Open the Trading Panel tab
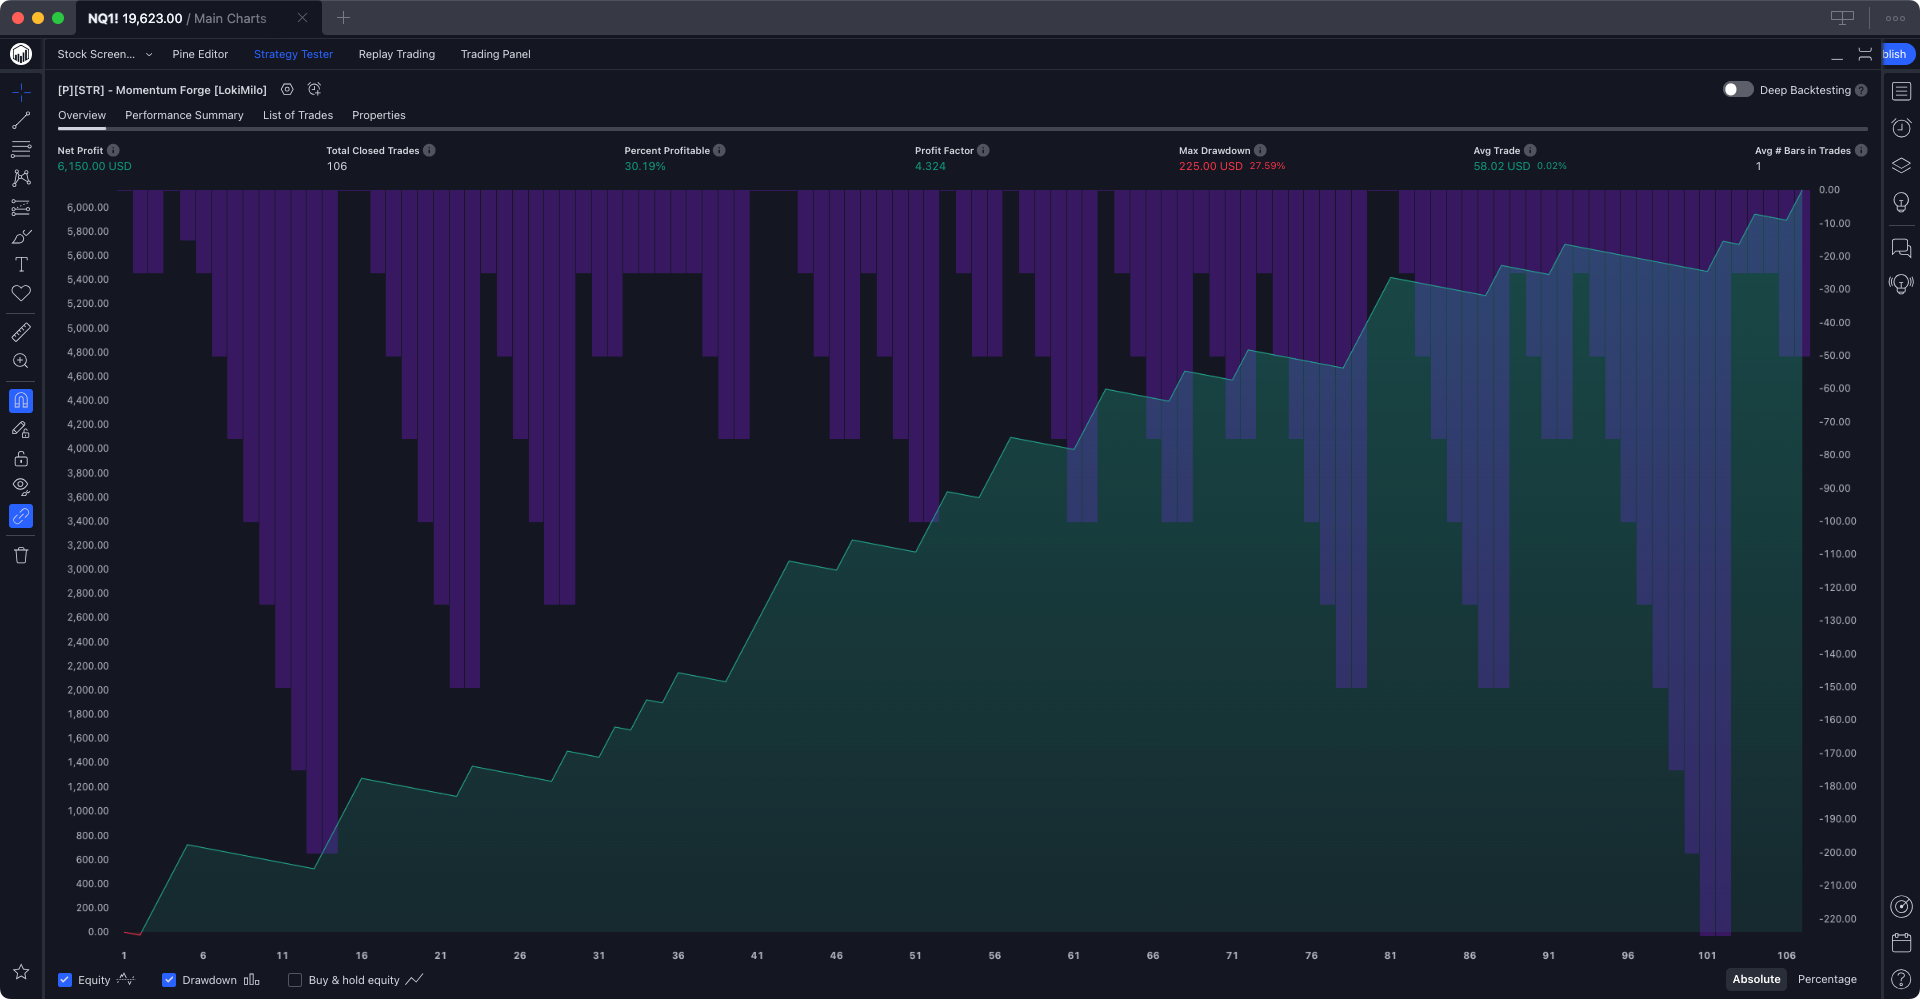1920x999 pixels. [495, 54]
